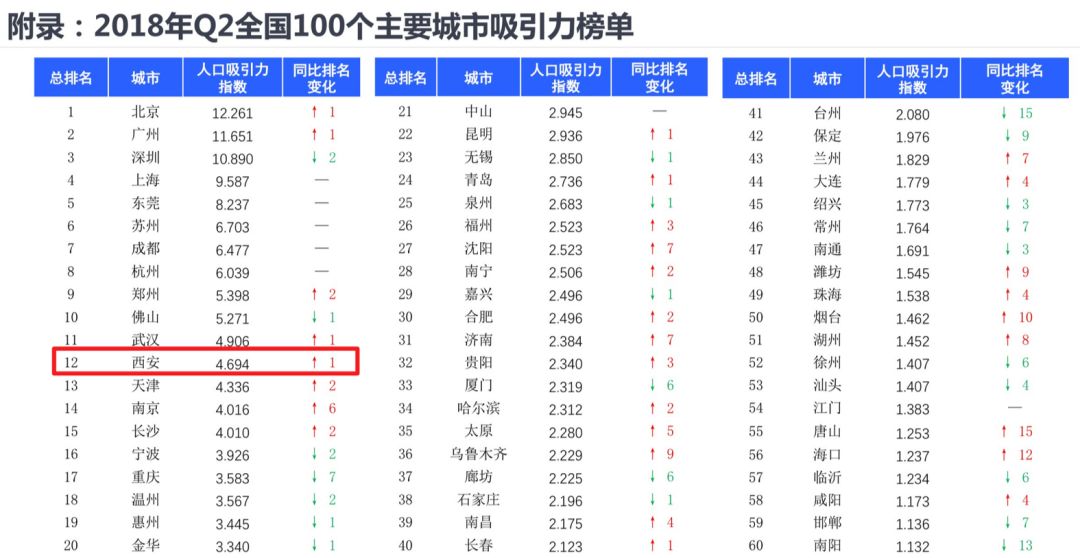Click the index value 2.080 for 台州
The height and width of the screenshot is (558, 1080).
point(912,114)
